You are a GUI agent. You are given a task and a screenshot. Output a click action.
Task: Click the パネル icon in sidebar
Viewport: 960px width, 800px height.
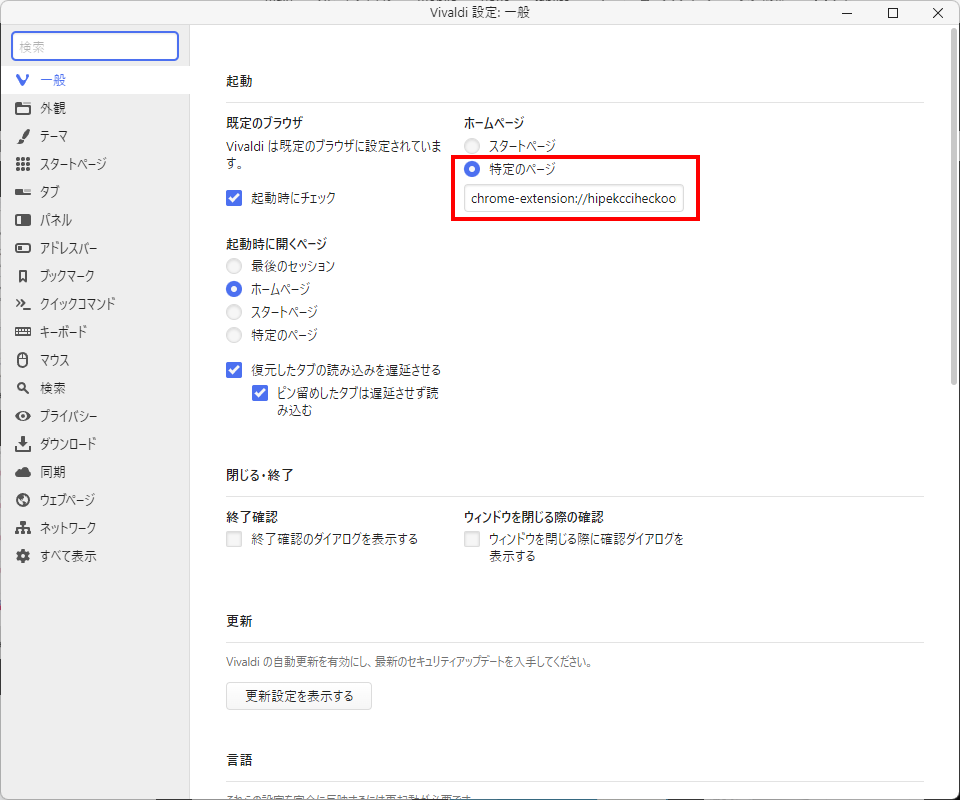[23, 220]
